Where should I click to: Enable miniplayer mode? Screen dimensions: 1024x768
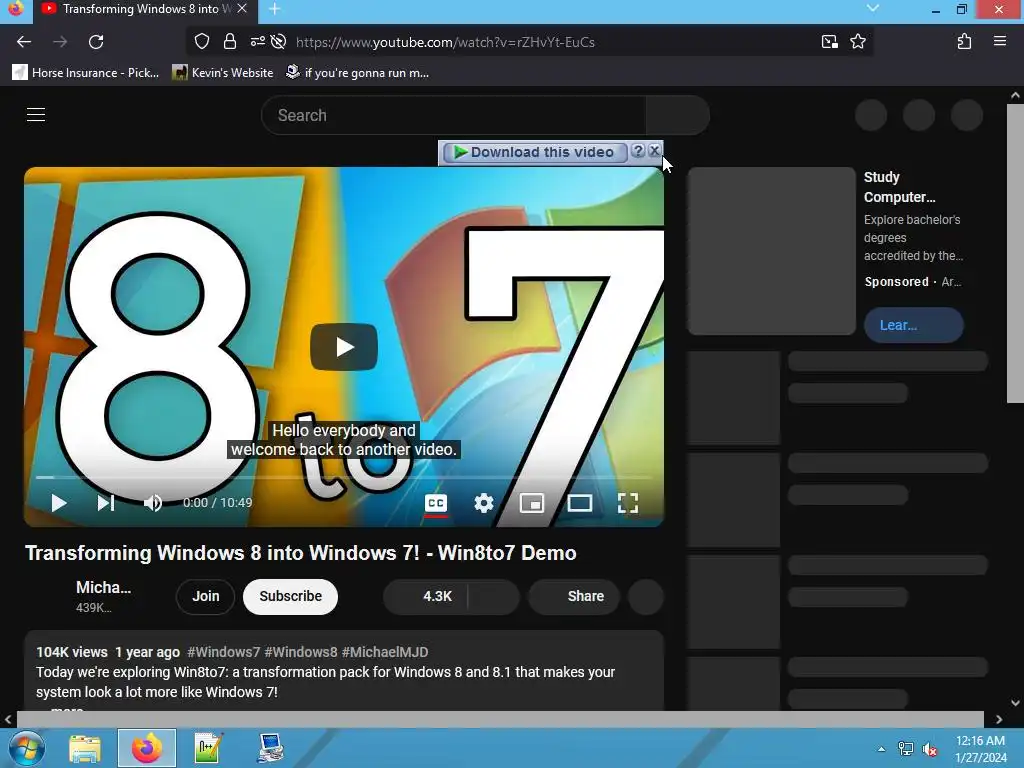[x=532, y=503]
